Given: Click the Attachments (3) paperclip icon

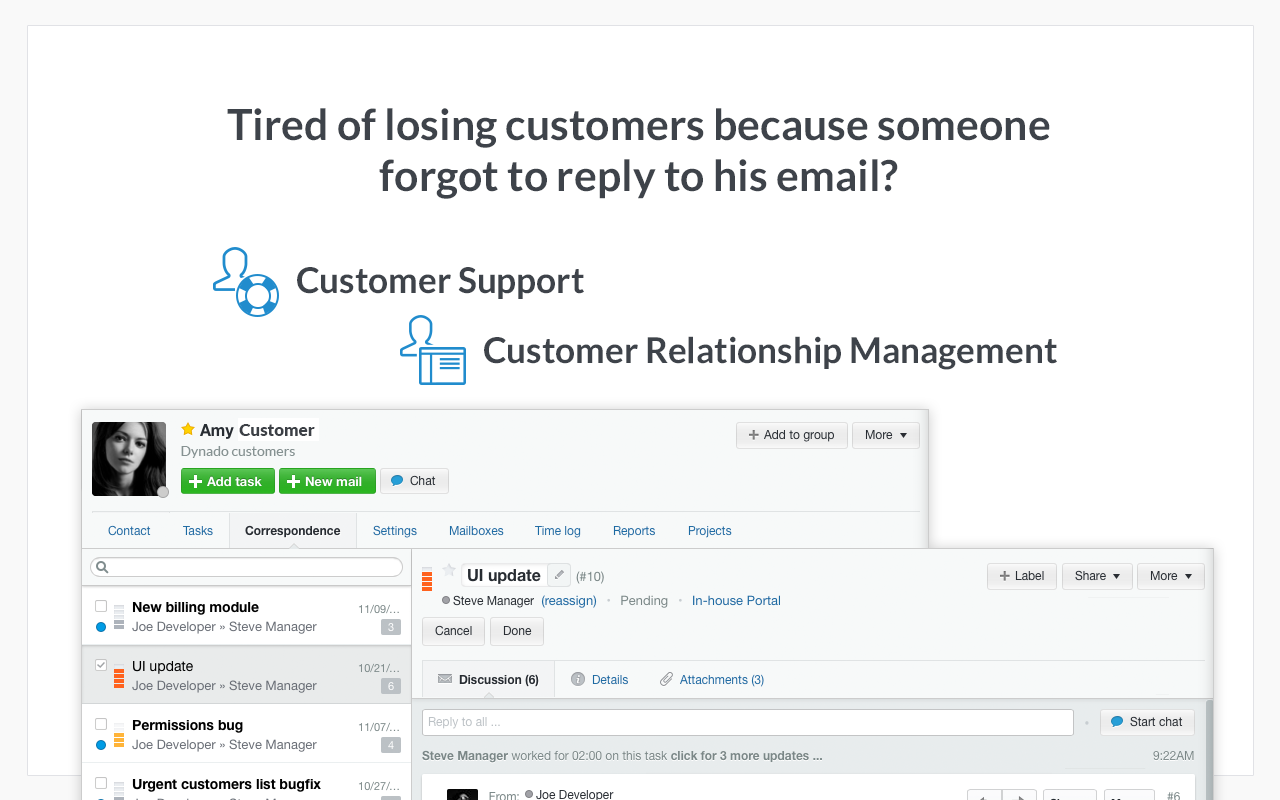Looking at the screenshot, I should point(666,680).
